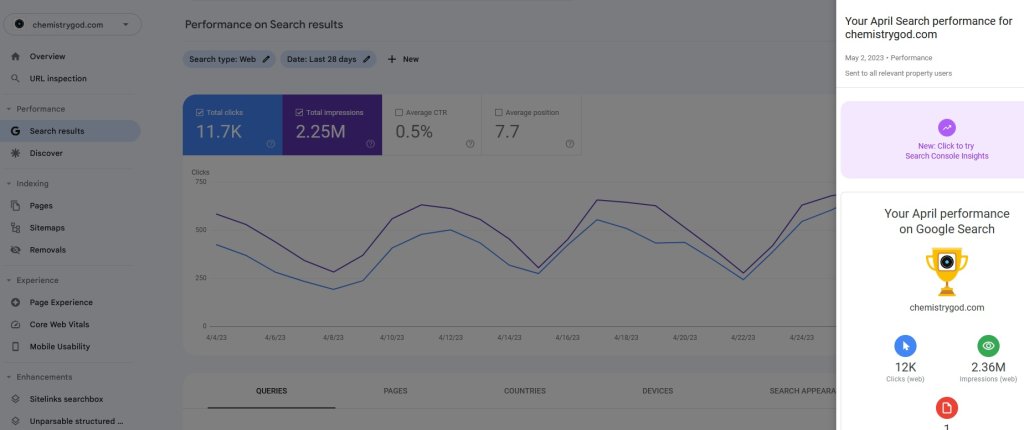Viewport: 1024px width, 430px height.
Task: Click the trophy icon for chemistrygod.com
Action: click(x=947, y=272)
